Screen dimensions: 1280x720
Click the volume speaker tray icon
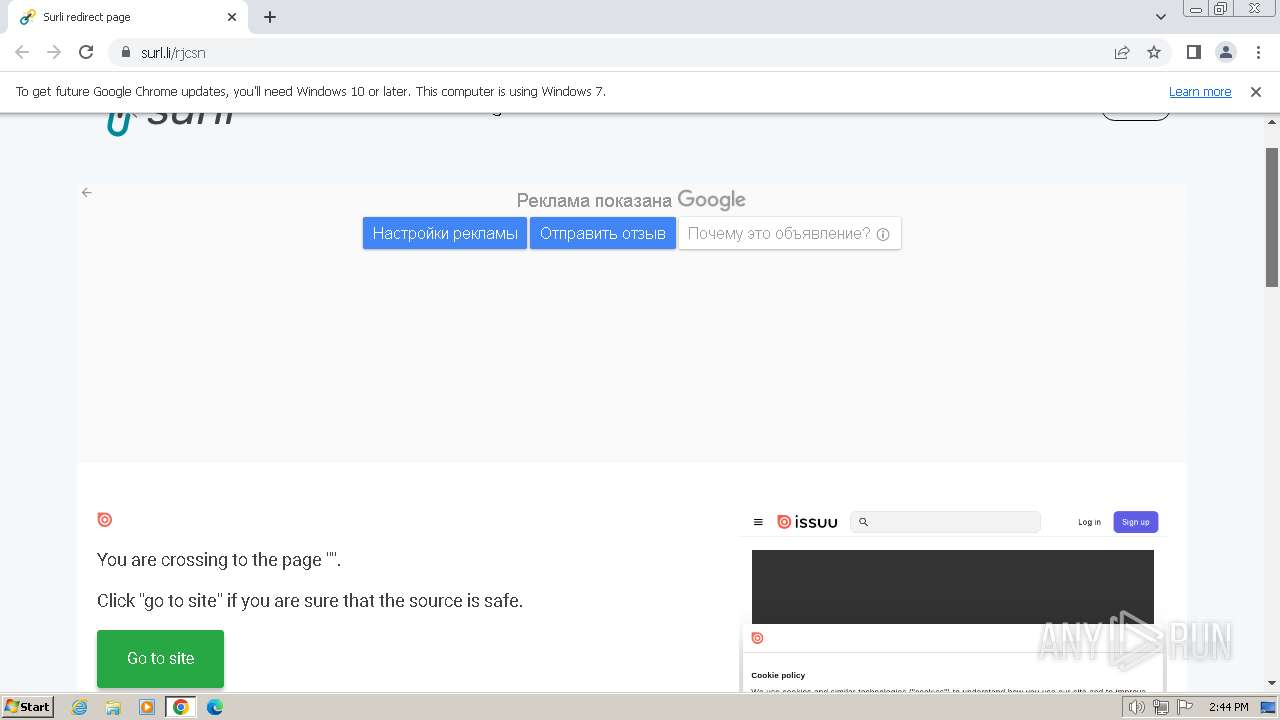pyautogui.click(x=1137, y=707)
